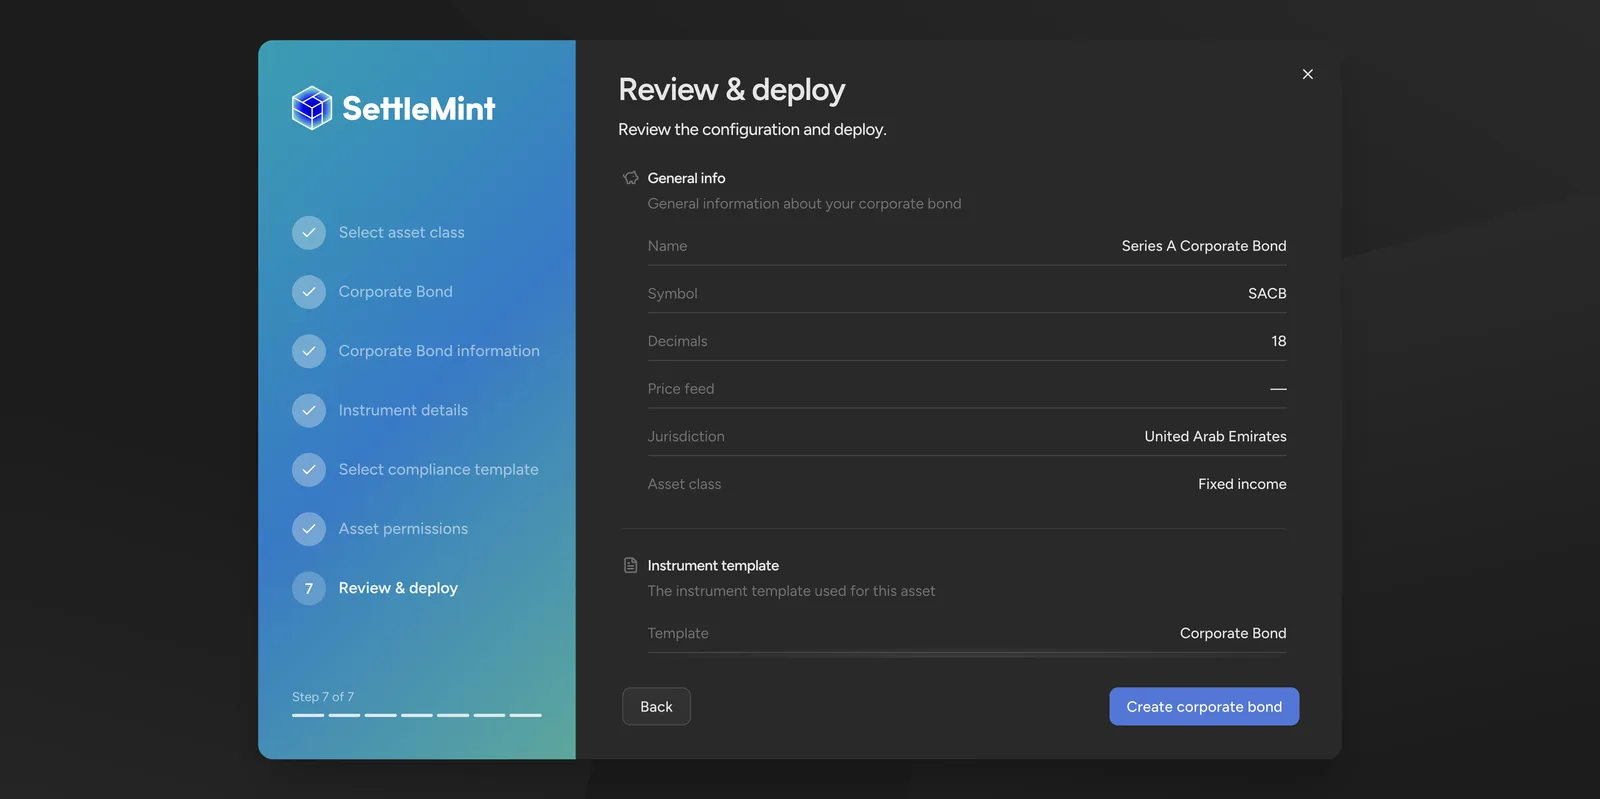Click the Instrument template document icon
Image resolution: width=1600 pixels, height=799 pixels.
tap(631, 566)
